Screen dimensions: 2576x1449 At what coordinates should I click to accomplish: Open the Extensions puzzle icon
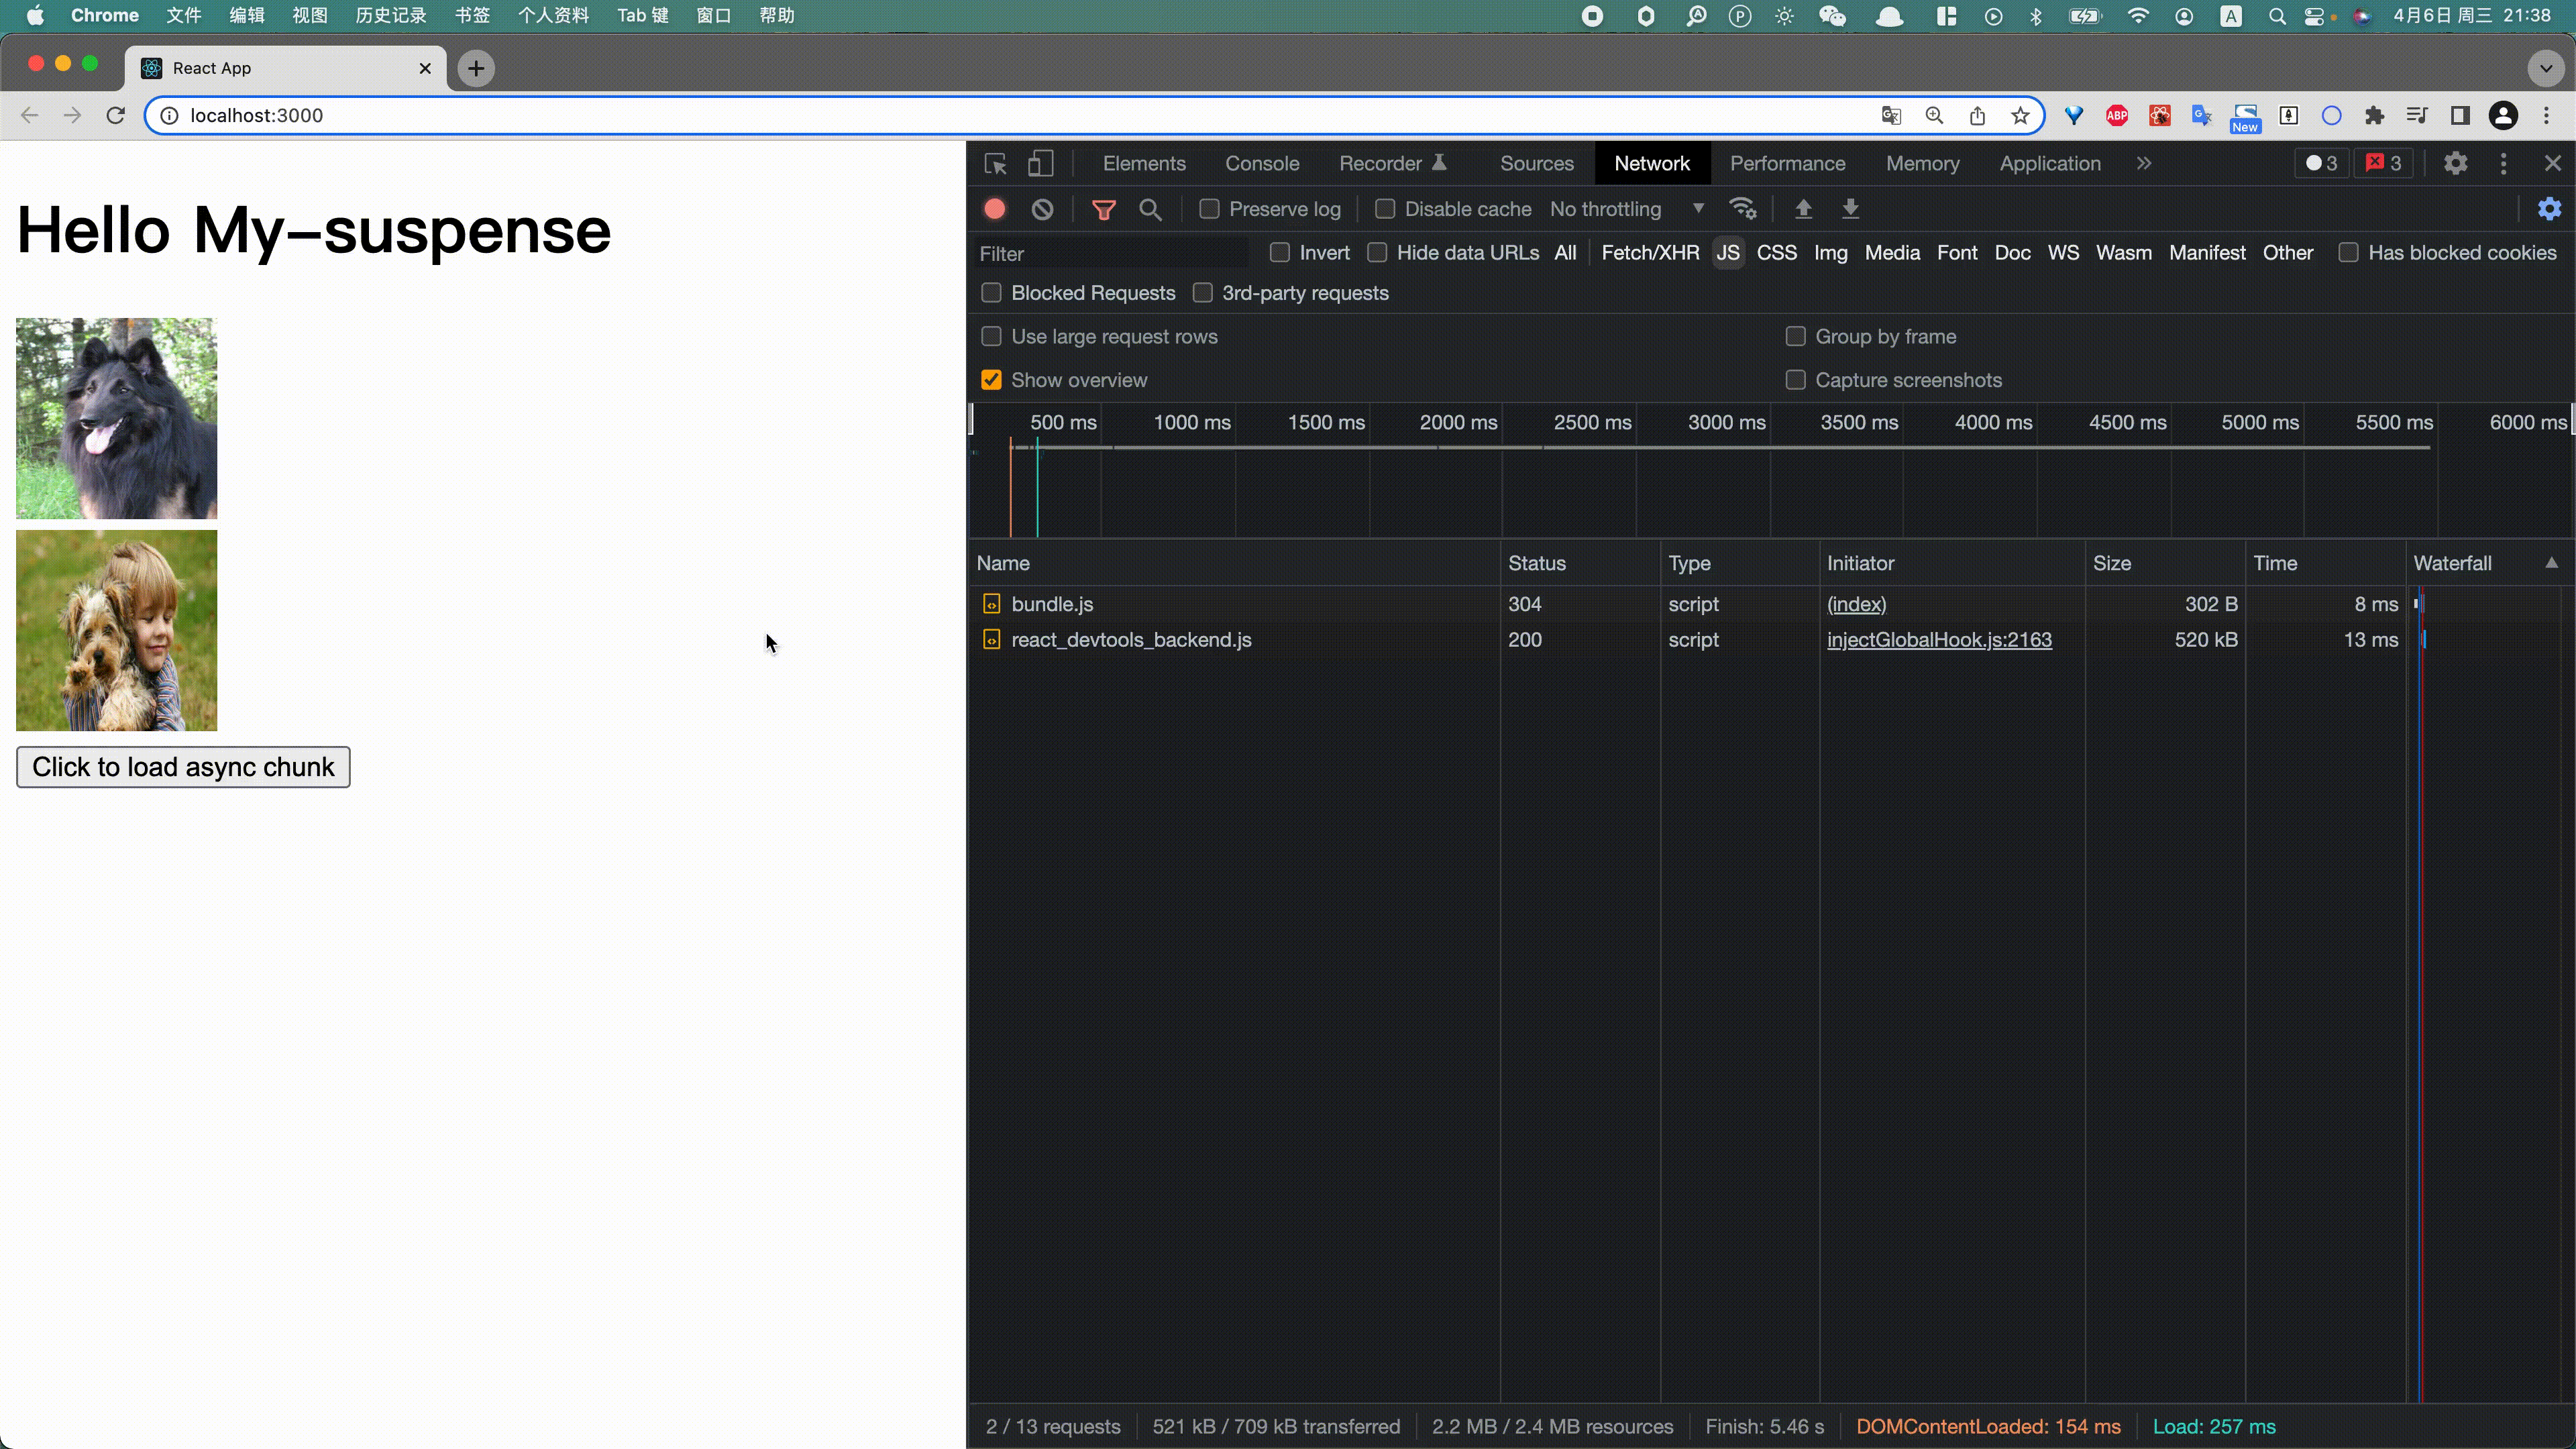tap(2374, 115)
